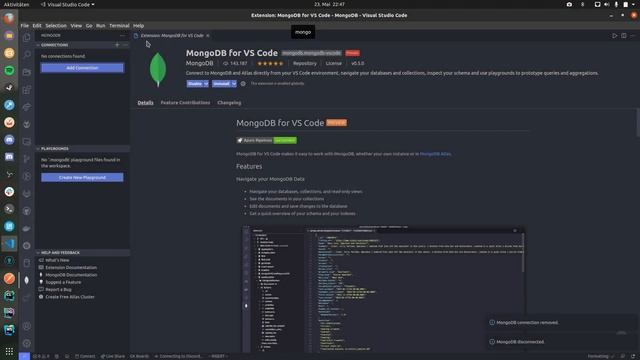Open the Explorer view in activity bar
The width and height of the screenshot is (640, 360).
27,37
